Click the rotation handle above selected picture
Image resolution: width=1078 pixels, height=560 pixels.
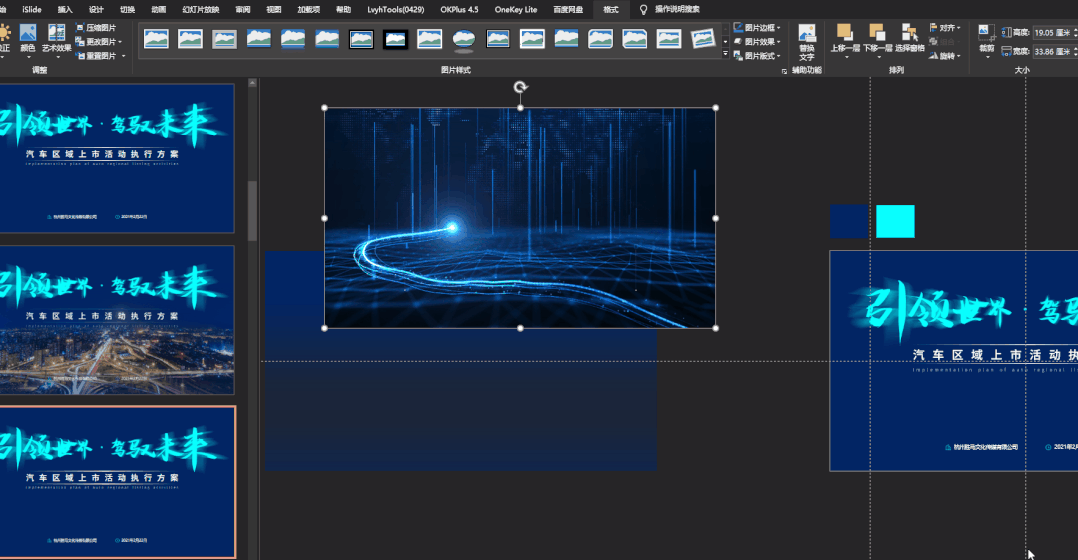520,88
